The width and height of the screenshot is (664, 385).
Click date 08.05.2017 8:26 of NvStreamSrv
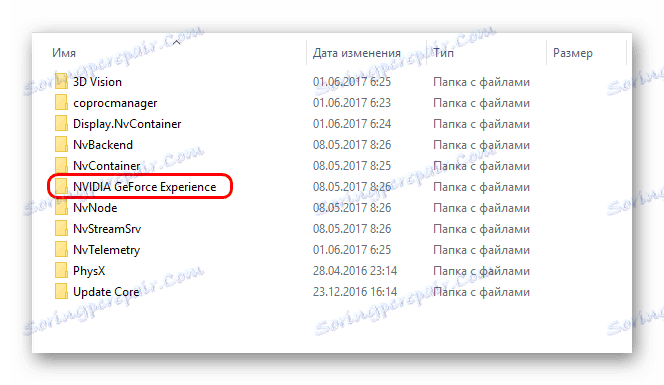coord(352,229)
